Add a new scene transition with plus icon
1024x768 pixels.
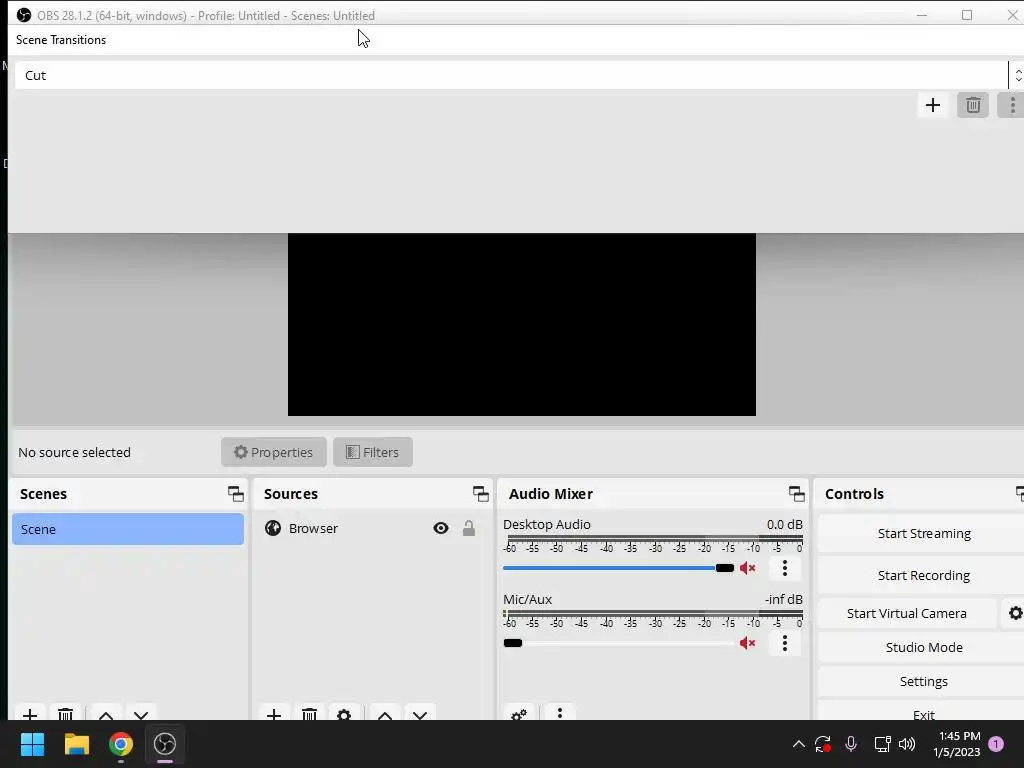[933, 105]
